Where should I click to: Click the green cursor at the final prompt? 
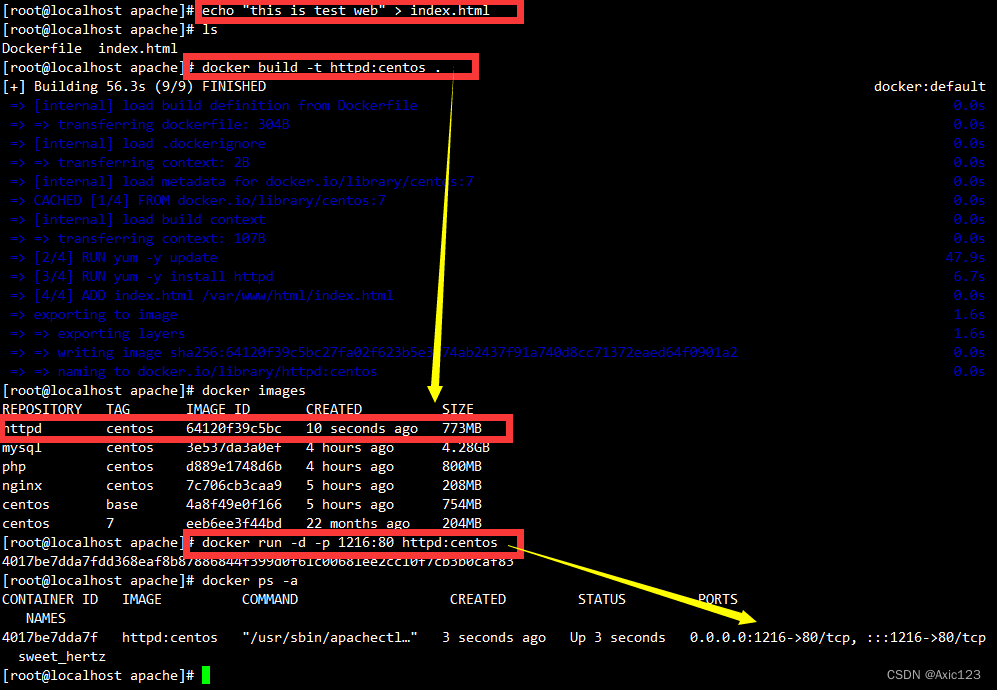point(206,675)
